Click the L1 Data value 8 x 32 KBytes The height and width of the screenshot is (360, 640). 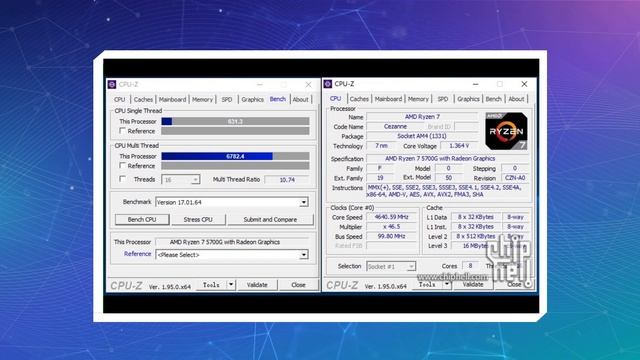tap(476, 217)
